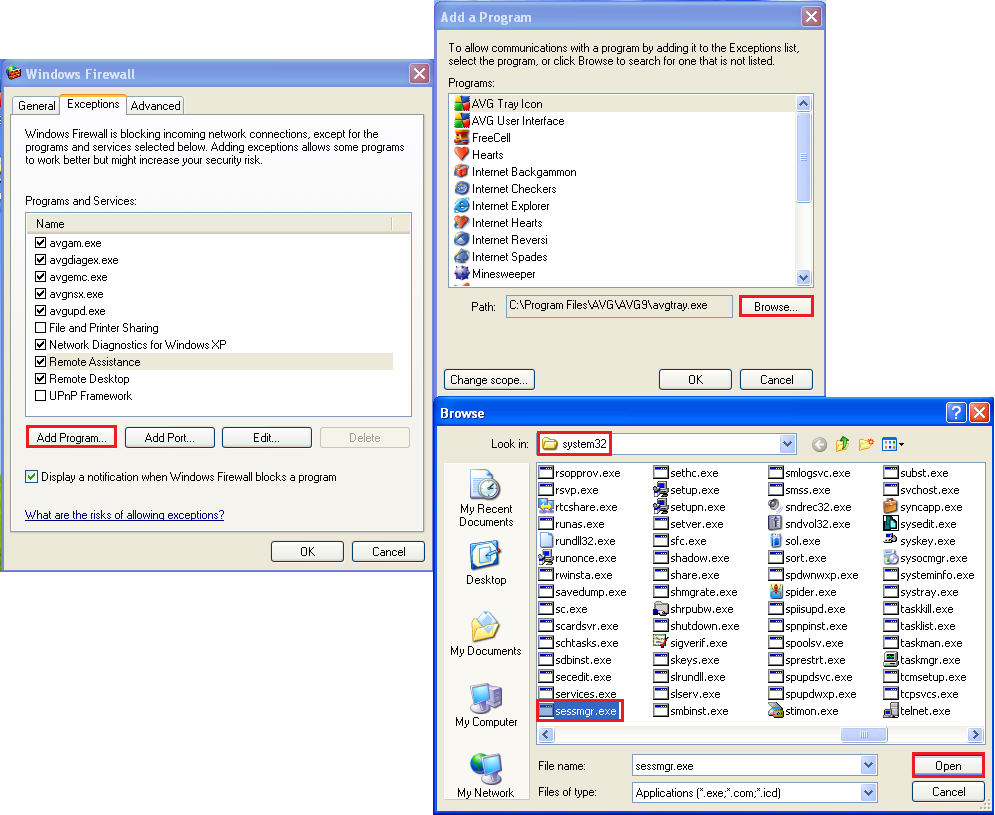
Task: Click the file list horizontal scrollbar thumb
Action: click(864, 734)
